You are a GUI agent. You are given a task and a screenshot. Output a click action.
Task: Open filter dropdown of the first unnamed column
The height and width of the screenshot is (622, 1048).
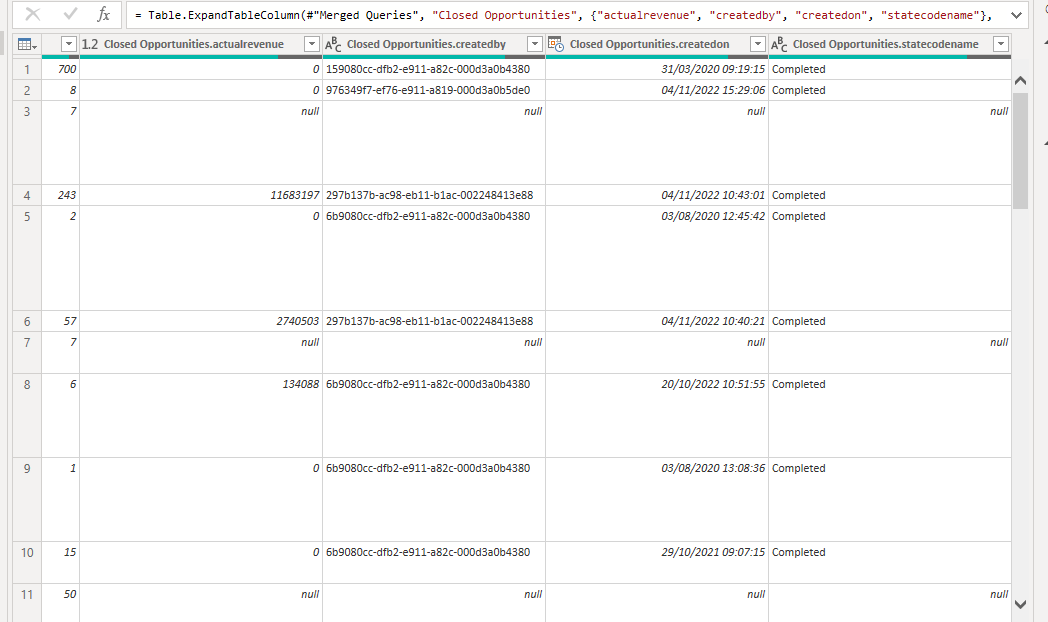(x=68, y=44)
